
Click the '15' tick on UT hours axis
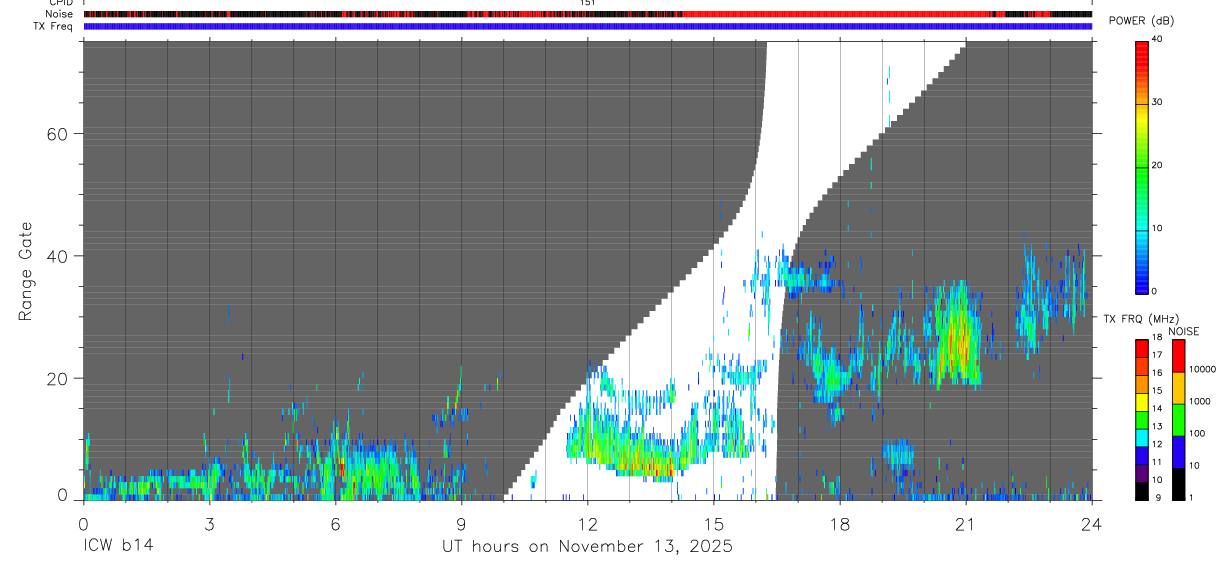[713, 523]
